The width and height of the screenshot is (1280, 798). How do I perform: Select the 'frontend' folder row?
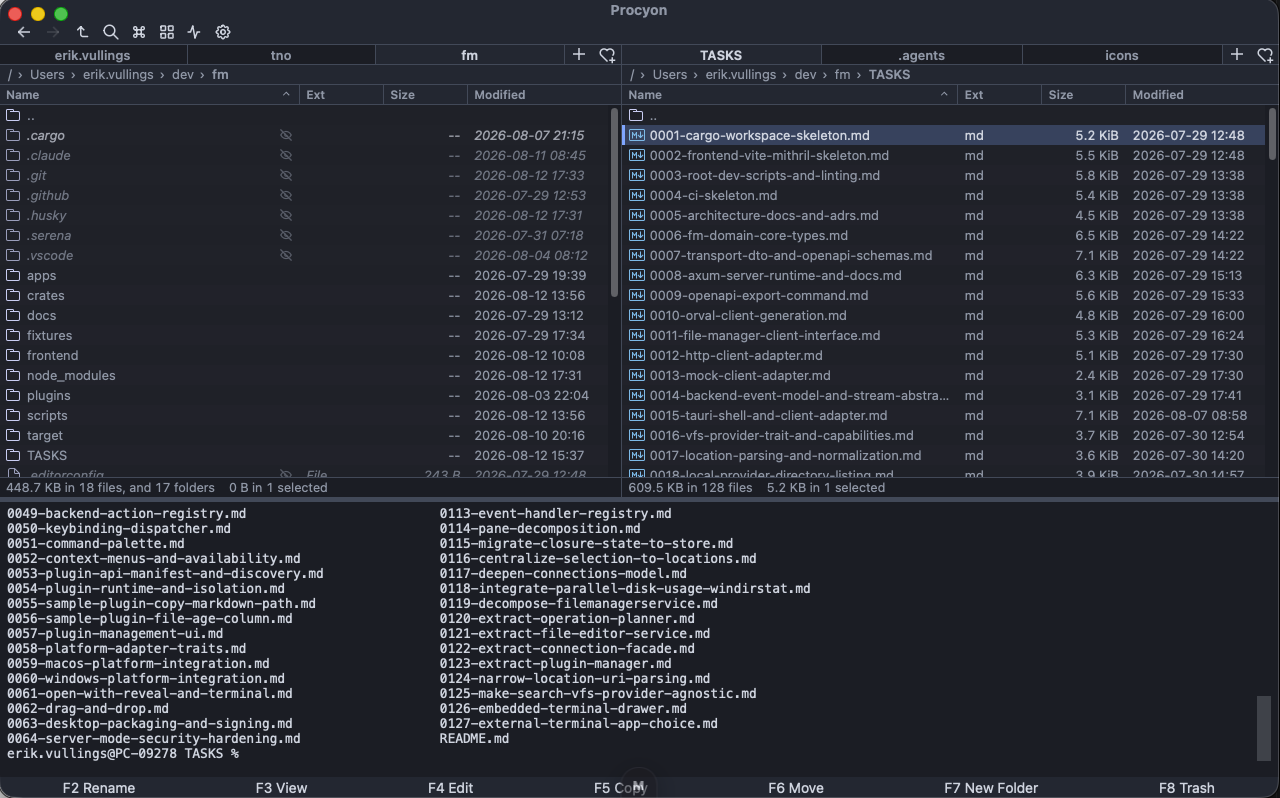pos(307,355)
